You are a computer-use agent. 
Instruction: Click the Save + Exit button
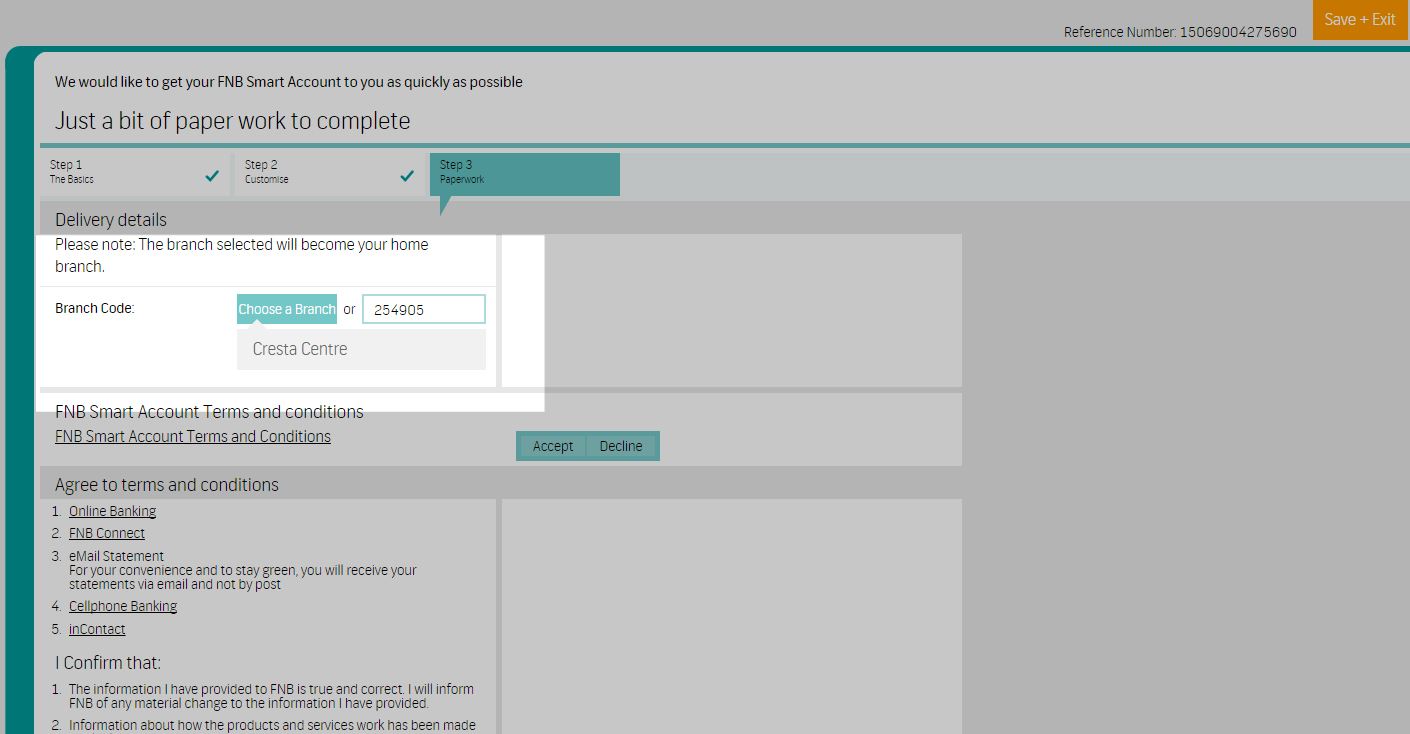click(x=1360, y=20)
